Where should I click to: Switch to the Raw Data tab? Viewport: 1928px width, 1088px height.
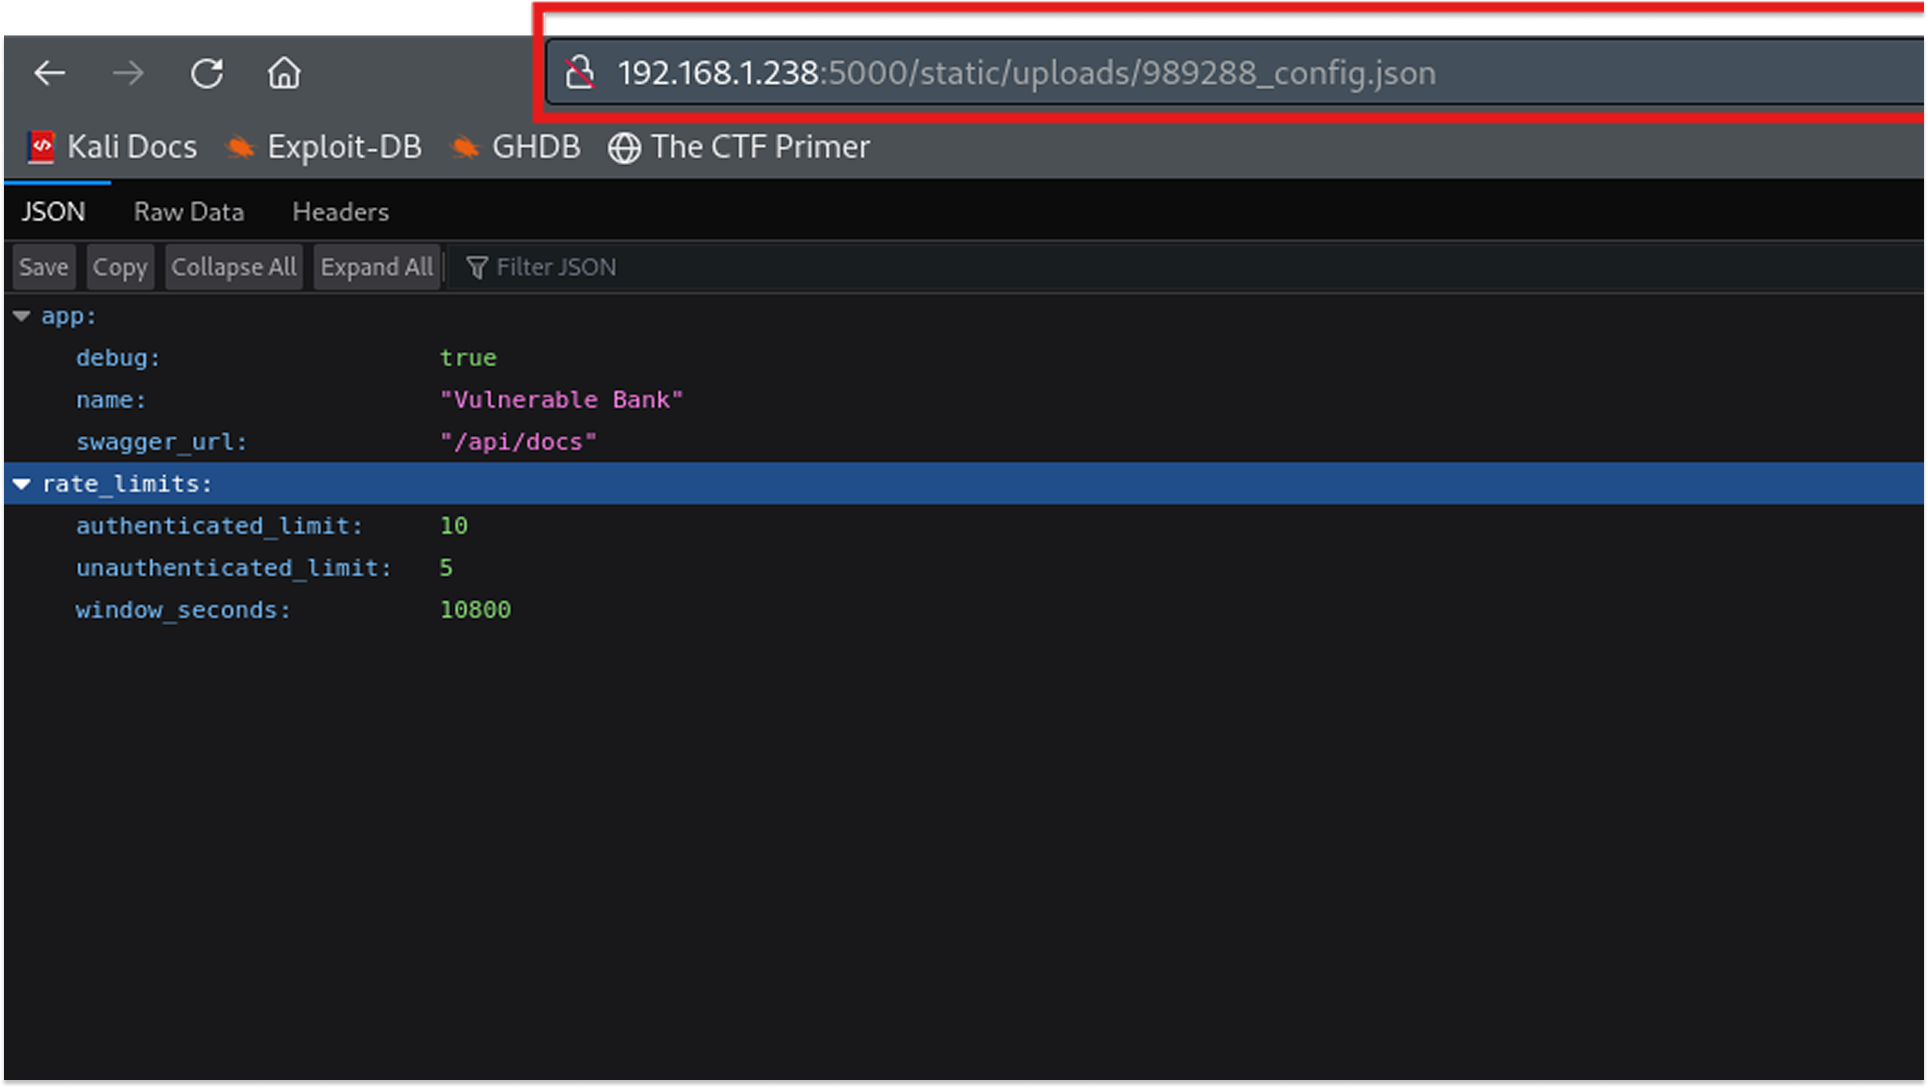pyautogui.click(x=188, y=211)
